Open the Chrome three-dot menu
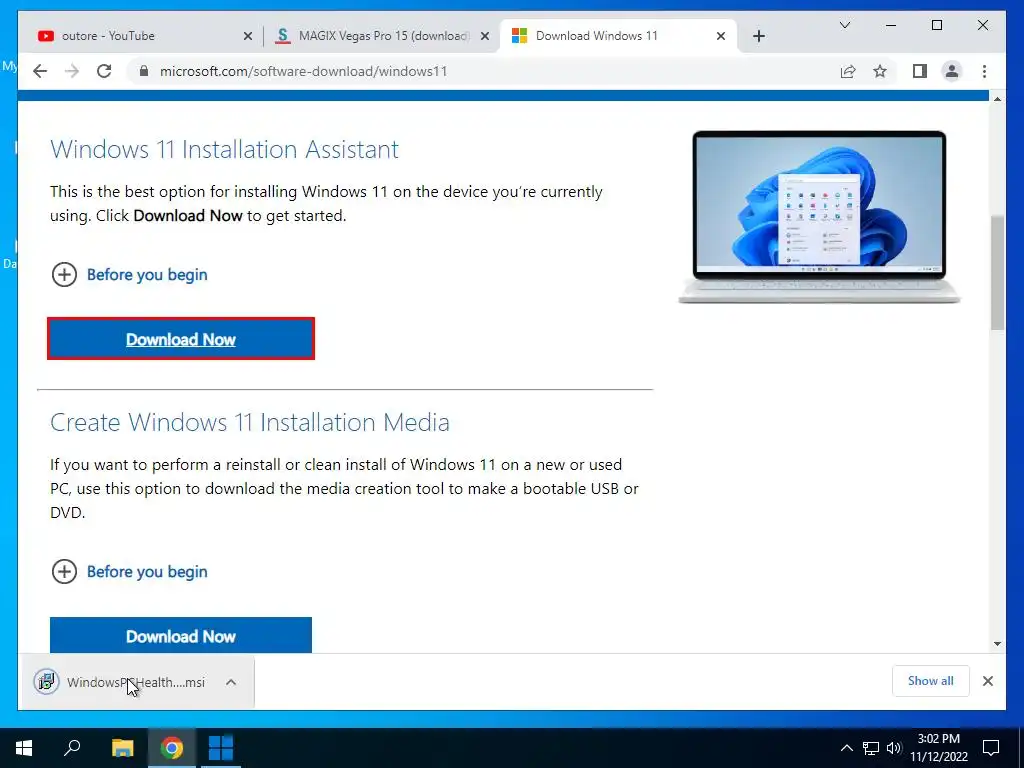This screenshot has width=1024, height=768. (x=984, y=71)
